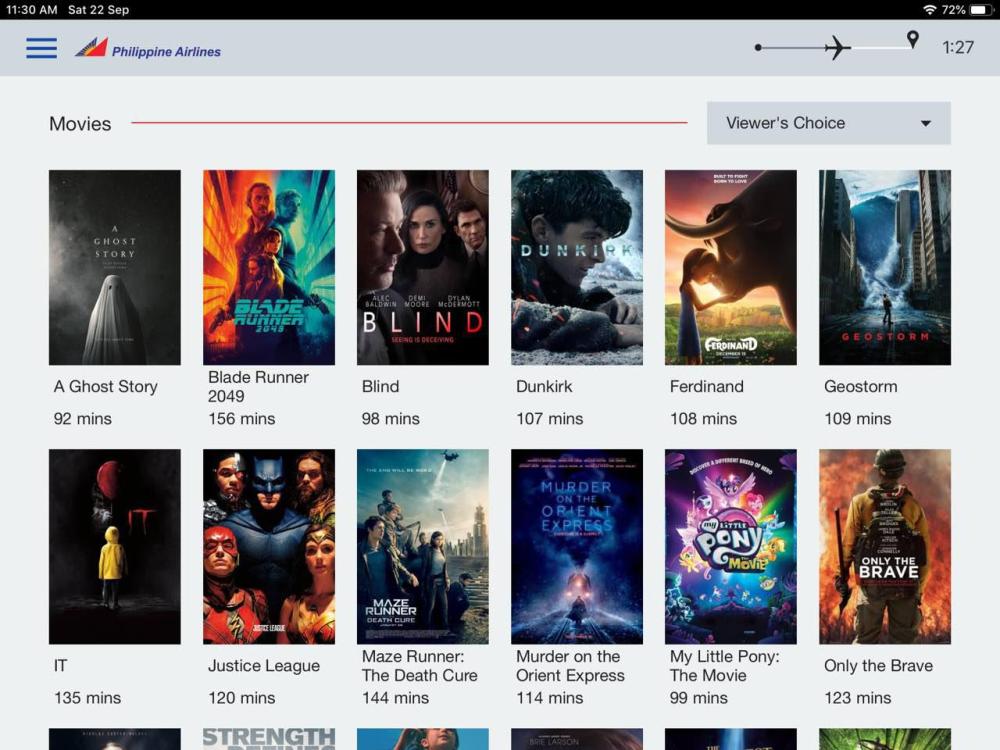Image resolution: width=1000 pixels, height=750 pixels.
Task: Click the Viewer's Choice dropdown arrow
Action: 925,124
